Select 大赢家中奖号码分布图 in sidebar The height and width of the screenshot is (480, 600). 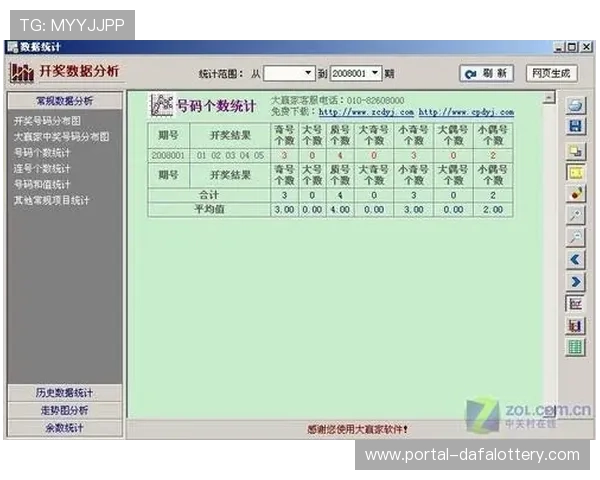[61, 137]
